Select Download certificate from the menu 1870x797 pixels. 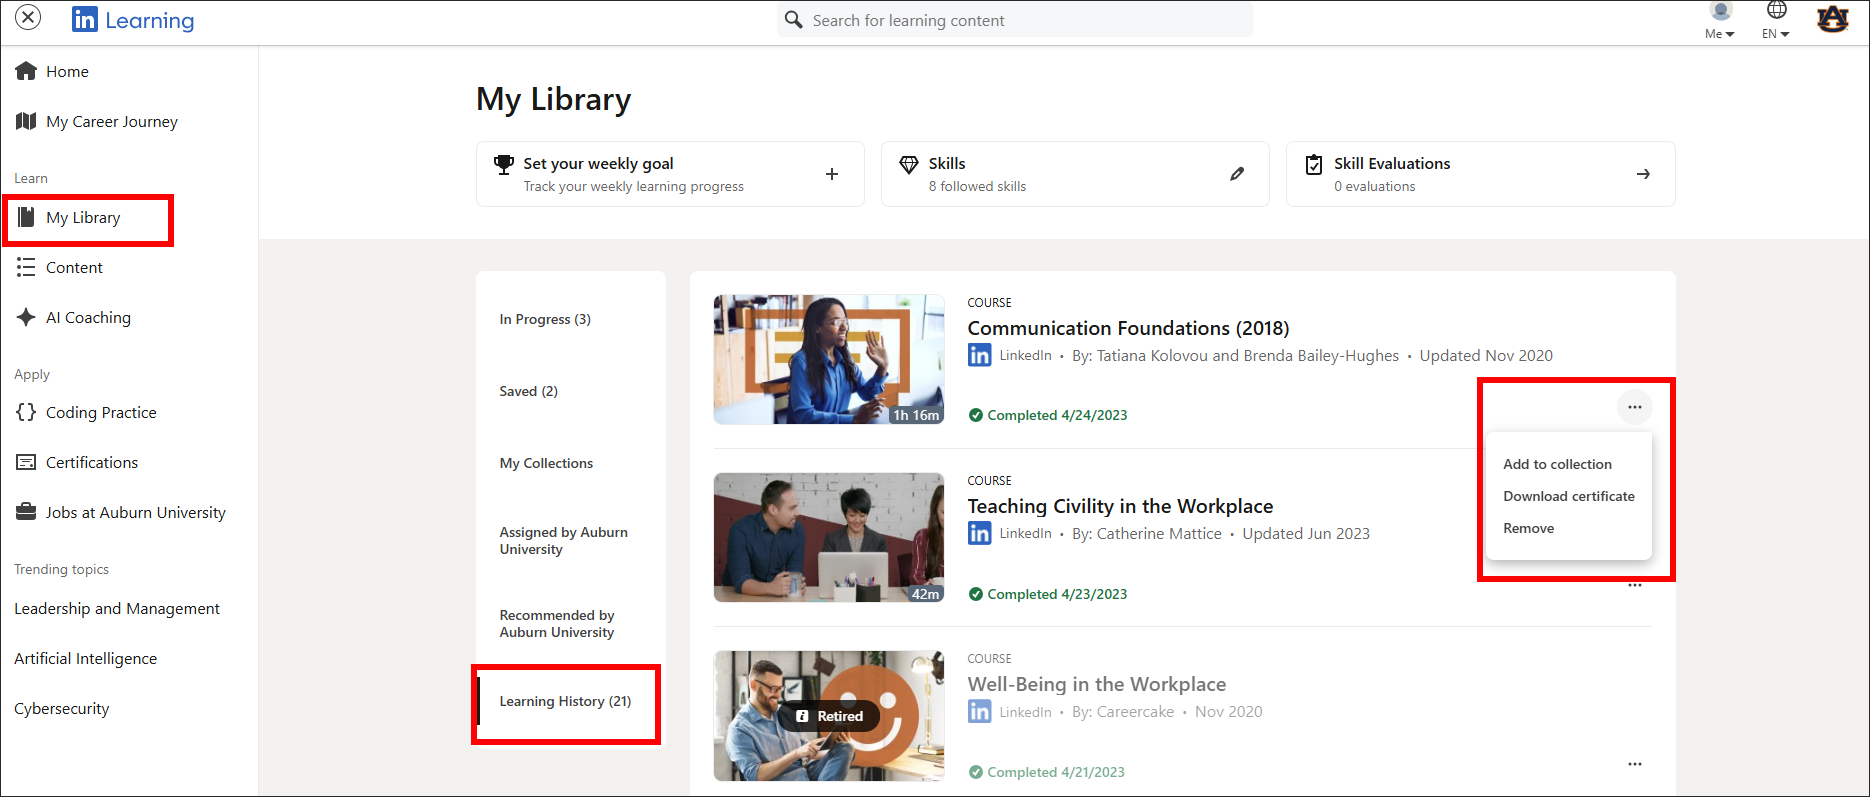pyautogui.click(x=1568, y=496)
